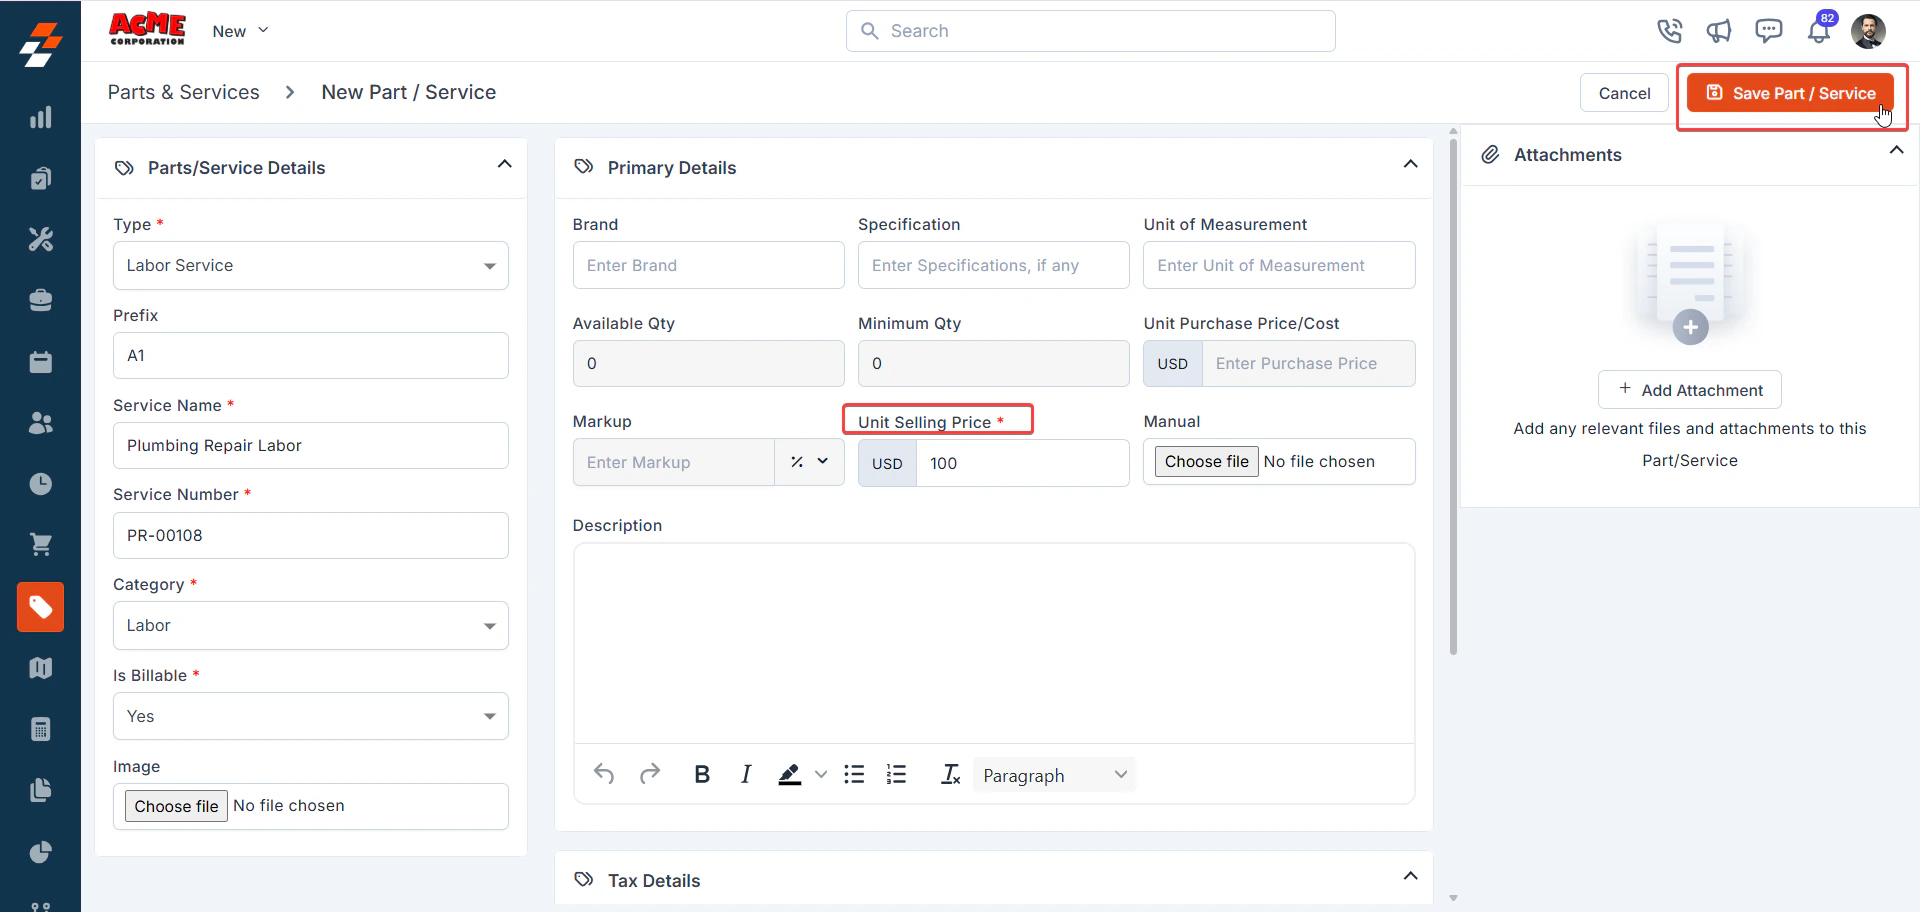Undo in the description editor

[604, 774]
